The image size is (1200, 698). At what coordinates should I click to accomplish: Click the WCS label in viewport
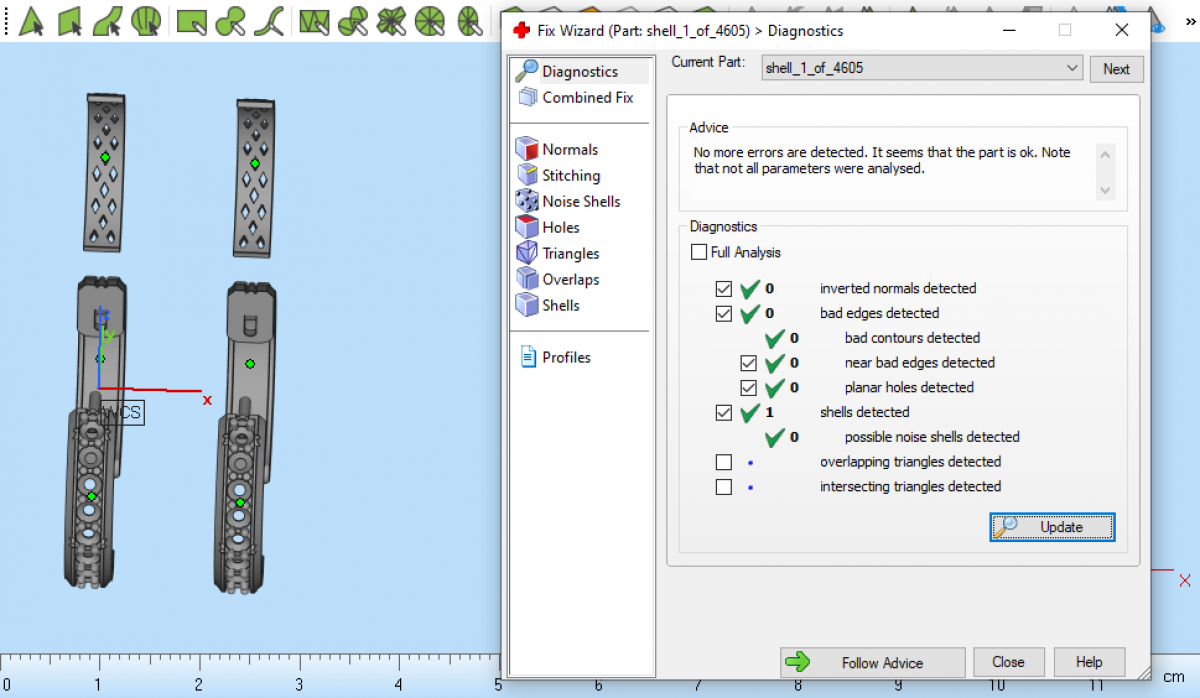(124, 413)
